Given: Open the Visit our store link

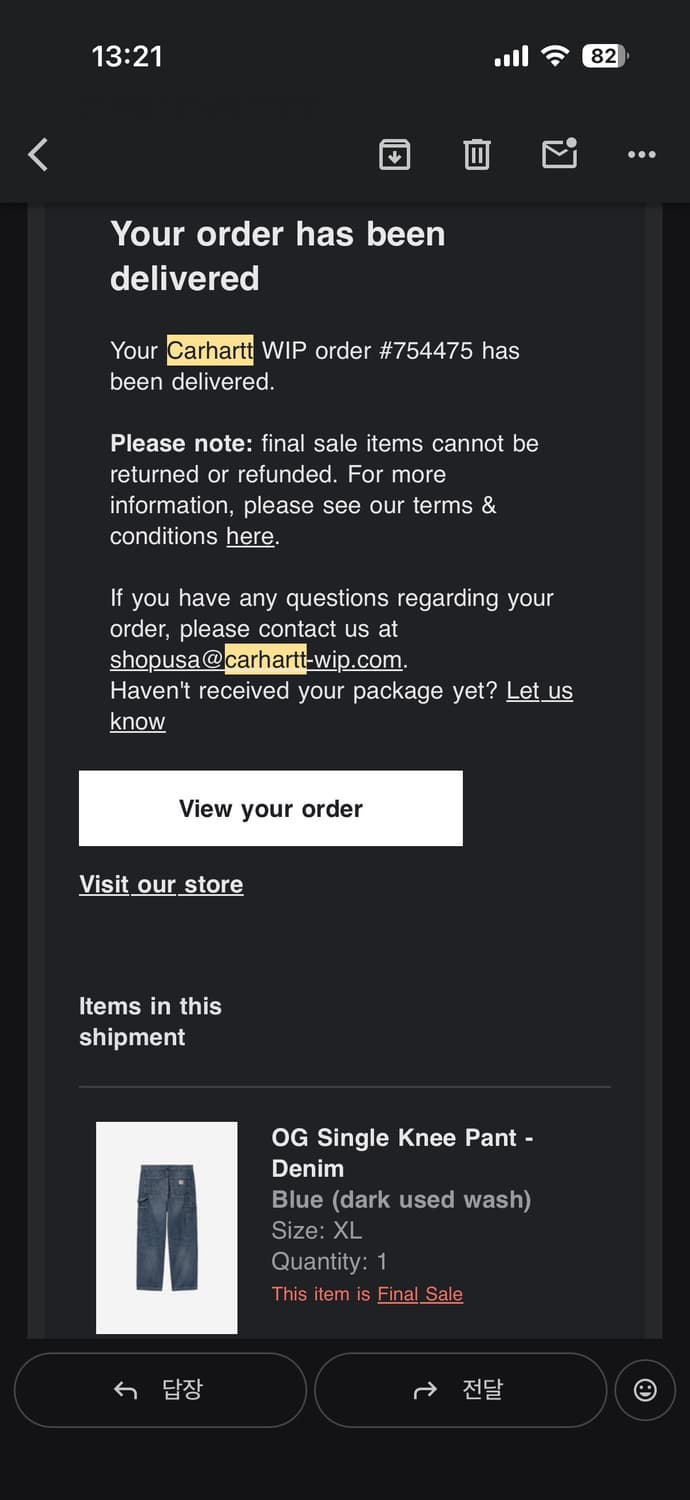Looking at the screenshot, I should tap(161, 884).
